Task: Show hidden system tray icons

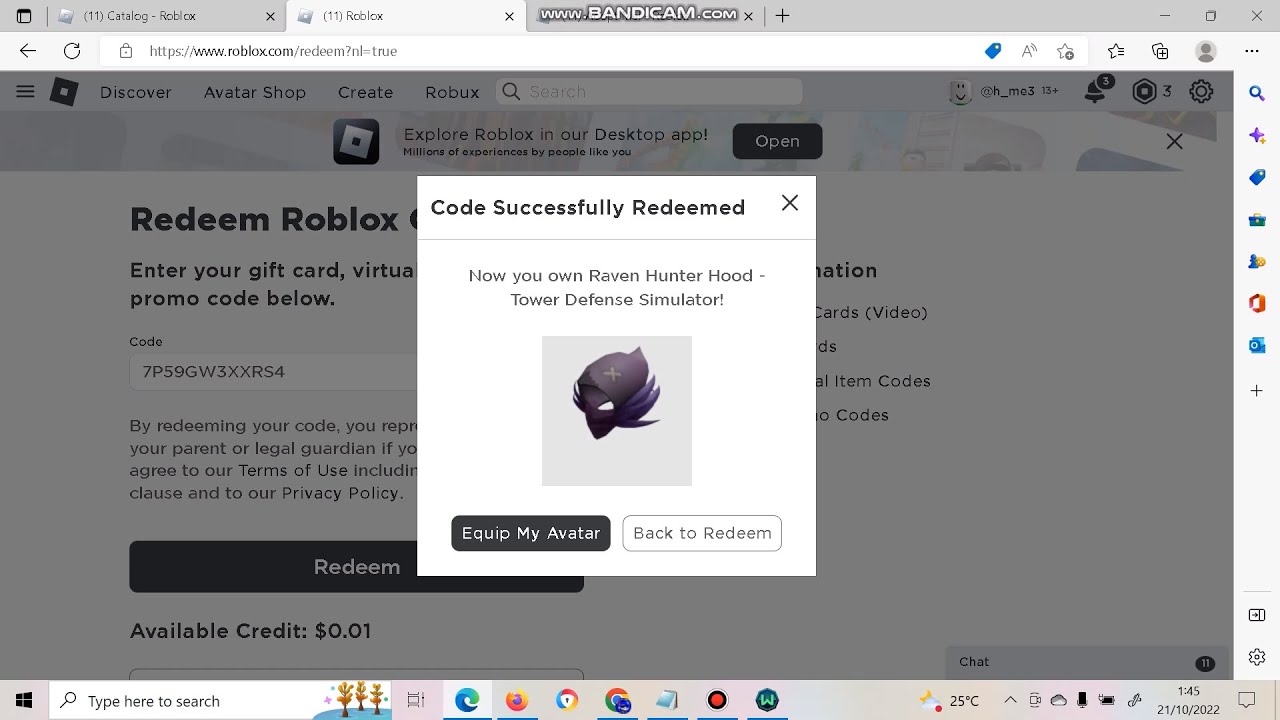Action: 1010,700
